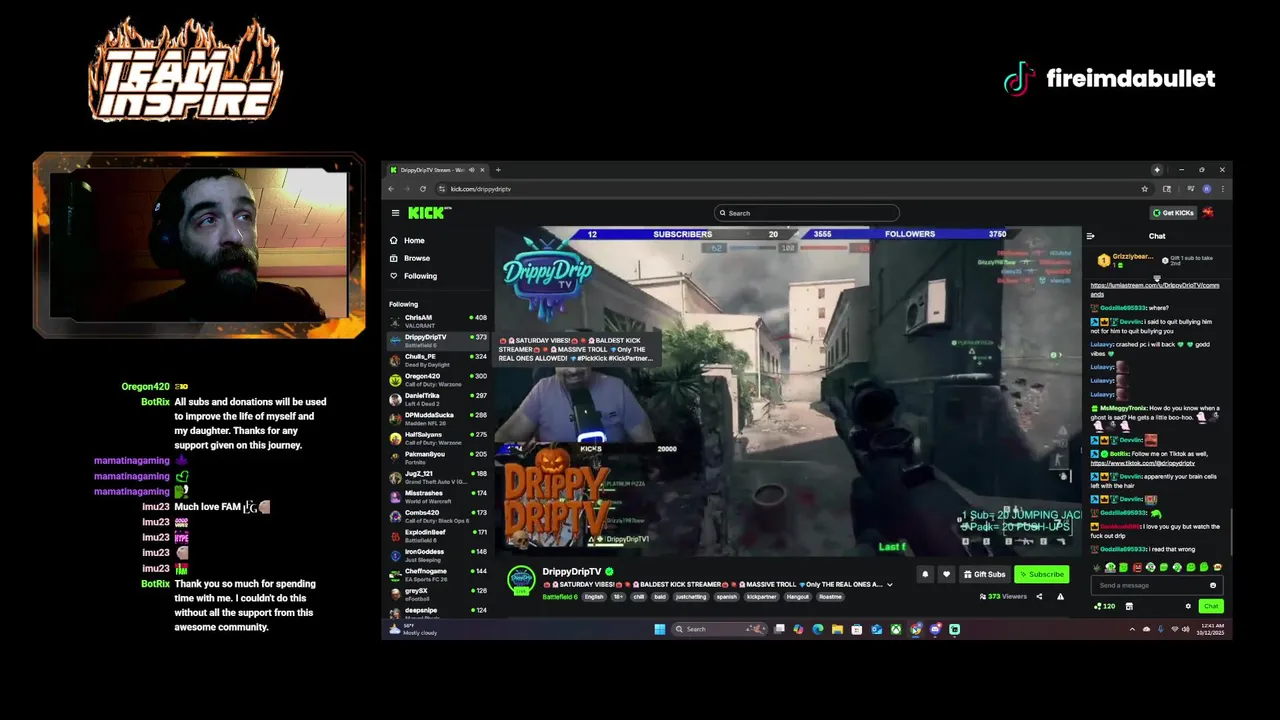The width and height of the screenshot is (1280, 720).
Task: Open Oregon420 channel in sidebar
Action: coord(438,379)
